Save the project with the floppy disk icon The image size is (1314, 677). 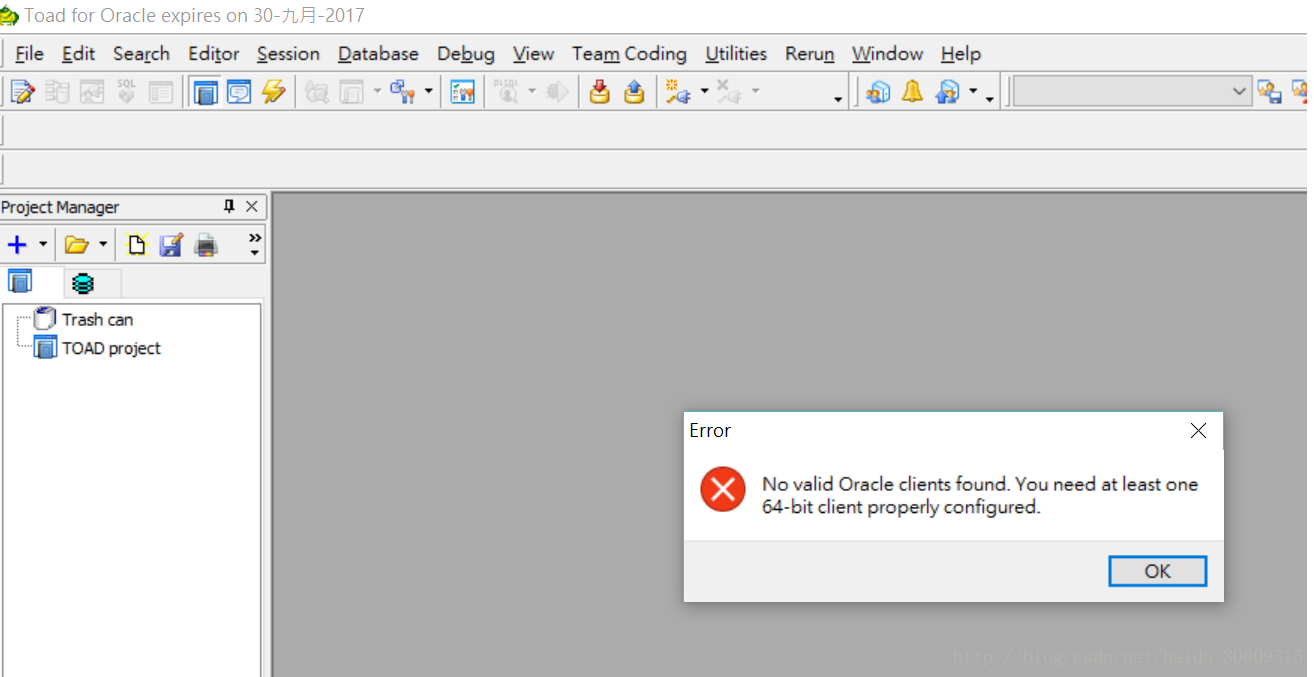tap(171, 244)
